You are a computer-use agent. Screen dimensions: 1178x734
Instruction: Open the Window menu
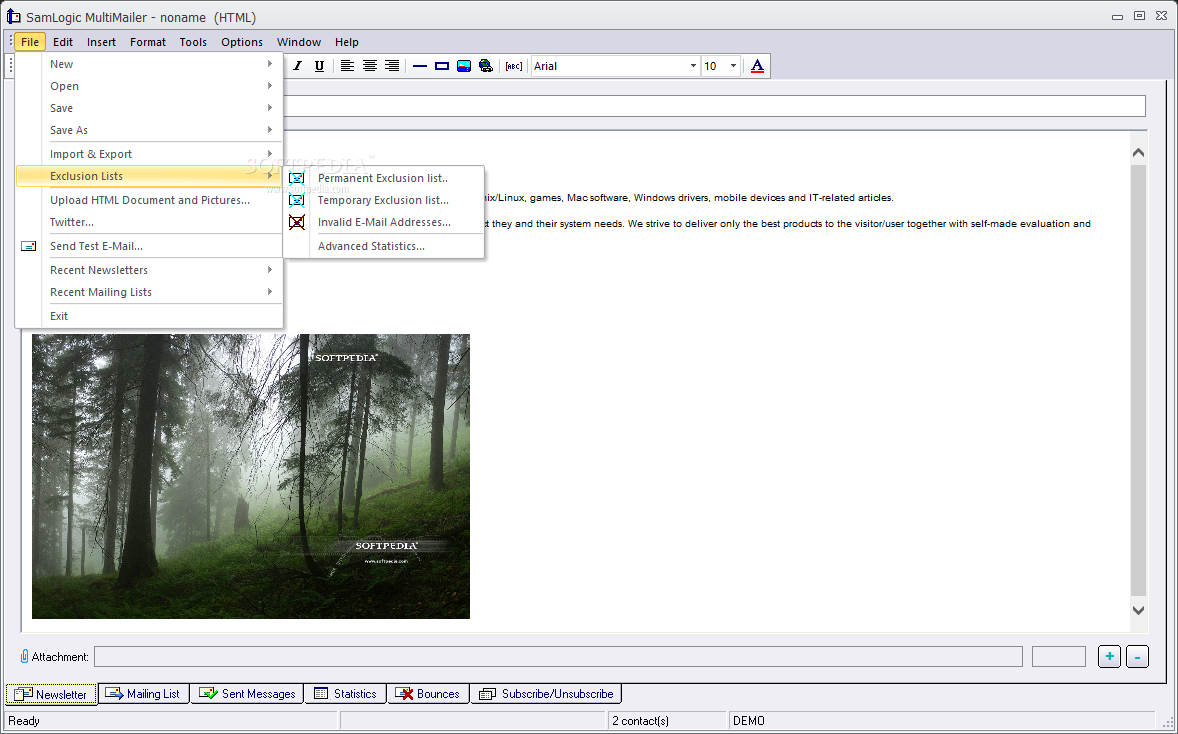(x=299, y=42)
